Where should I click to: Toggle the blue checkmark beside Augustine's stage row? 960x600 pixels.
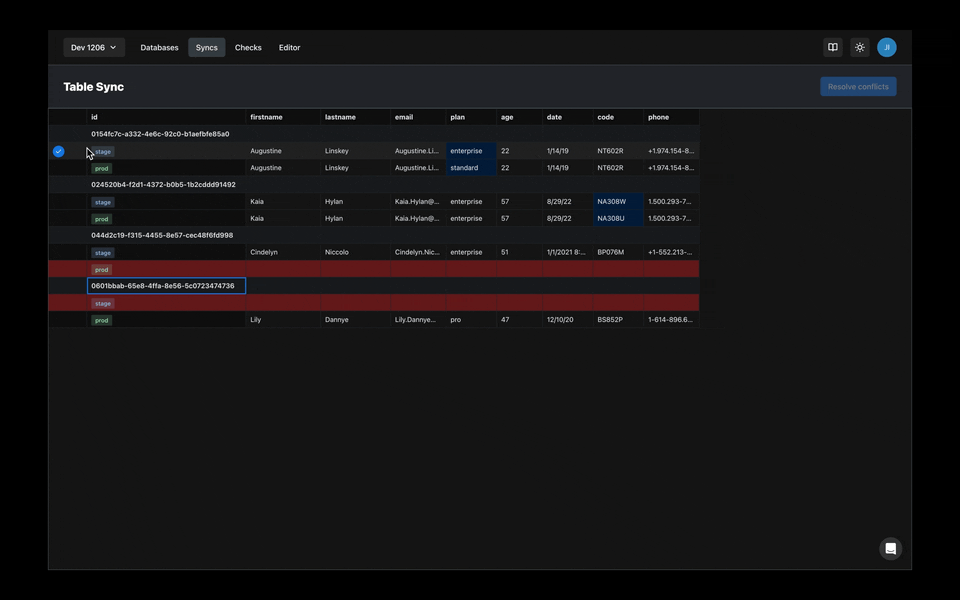tap(58, 151)
